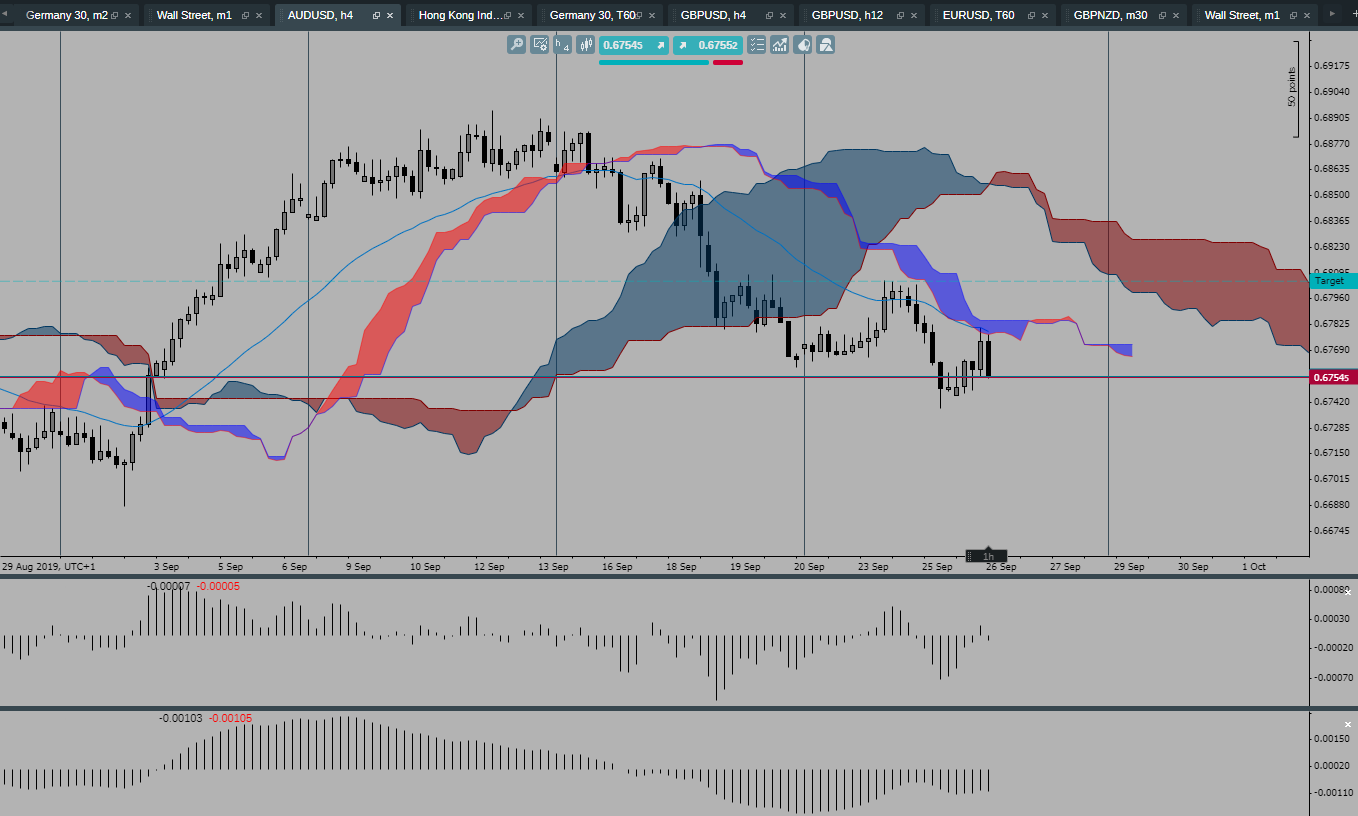
Task: Open chart settings with the gear icon
Action: (x=540, y=45)
